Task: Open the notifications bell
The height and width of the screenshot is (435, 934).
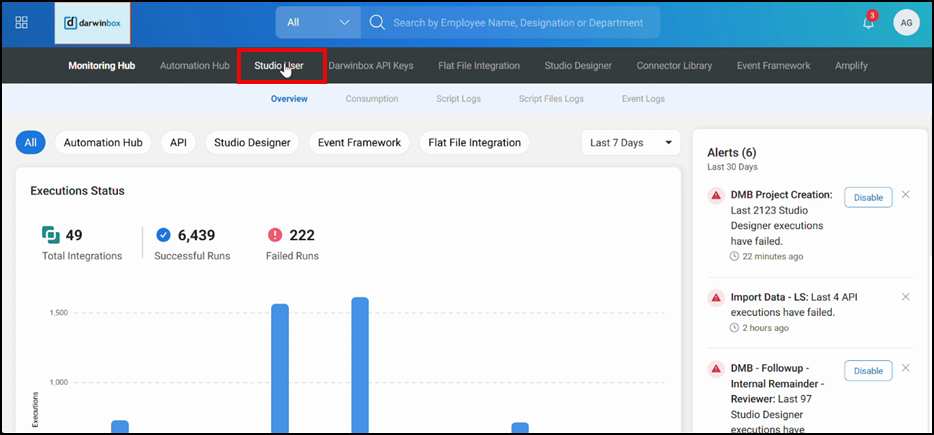Action: [x=868, y=22]
